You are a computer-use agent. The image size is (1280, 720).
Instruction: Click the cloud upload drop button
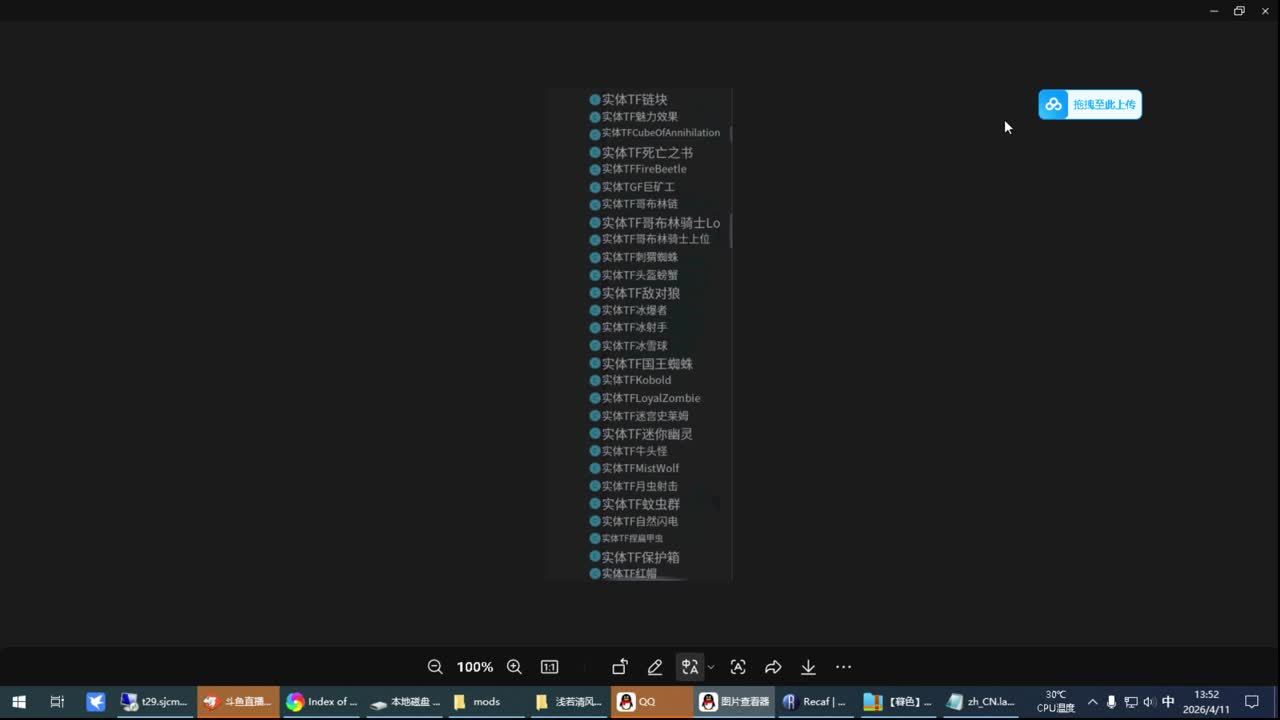click(x=1090, y=104)
